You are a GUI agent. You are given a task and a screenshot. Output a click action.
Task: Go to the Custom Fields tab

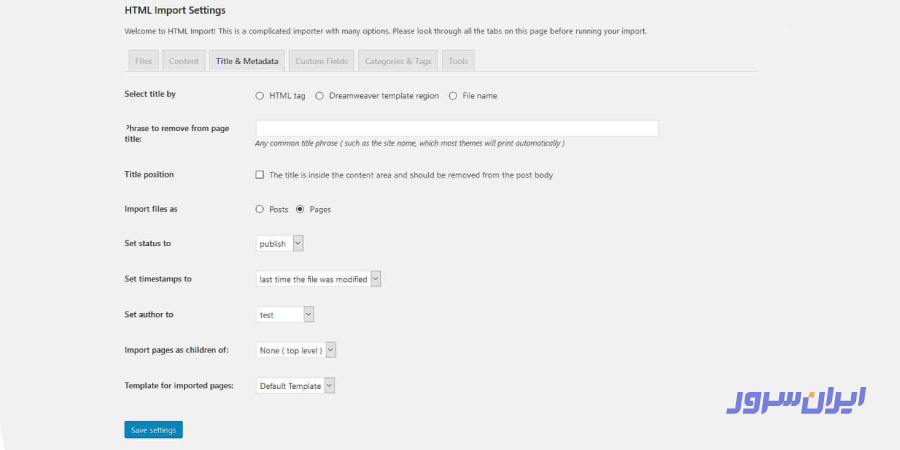coord(321,61)
